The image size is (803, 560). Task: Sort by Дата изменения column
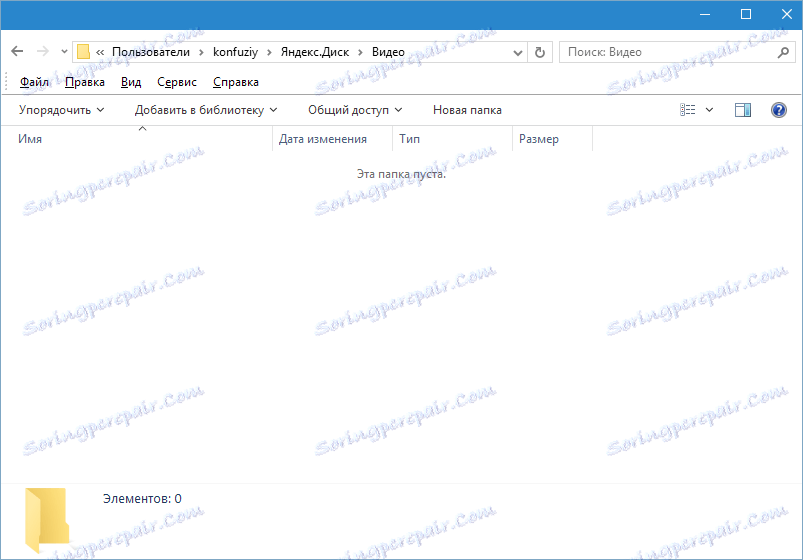pos(332,139)
